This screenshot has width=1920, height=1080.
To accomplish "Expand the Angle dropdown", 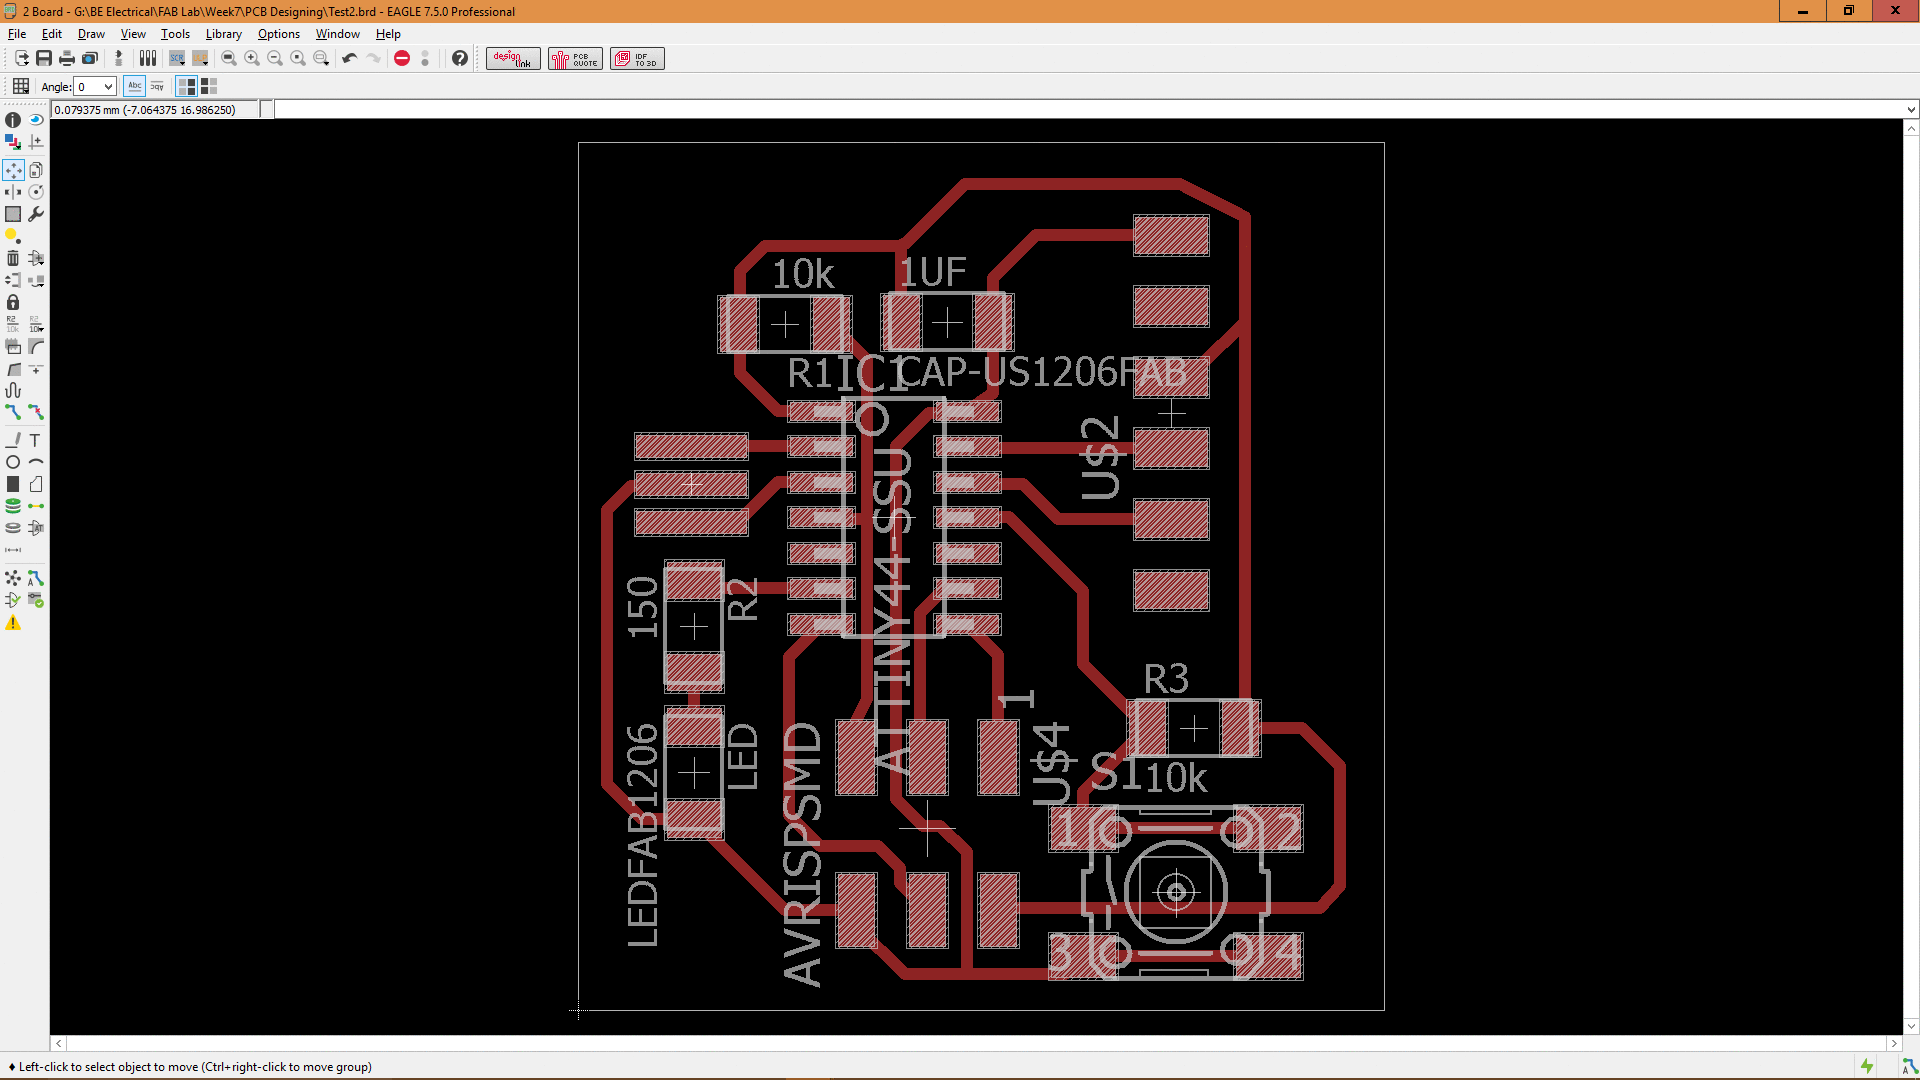I will tap(108, 87).
